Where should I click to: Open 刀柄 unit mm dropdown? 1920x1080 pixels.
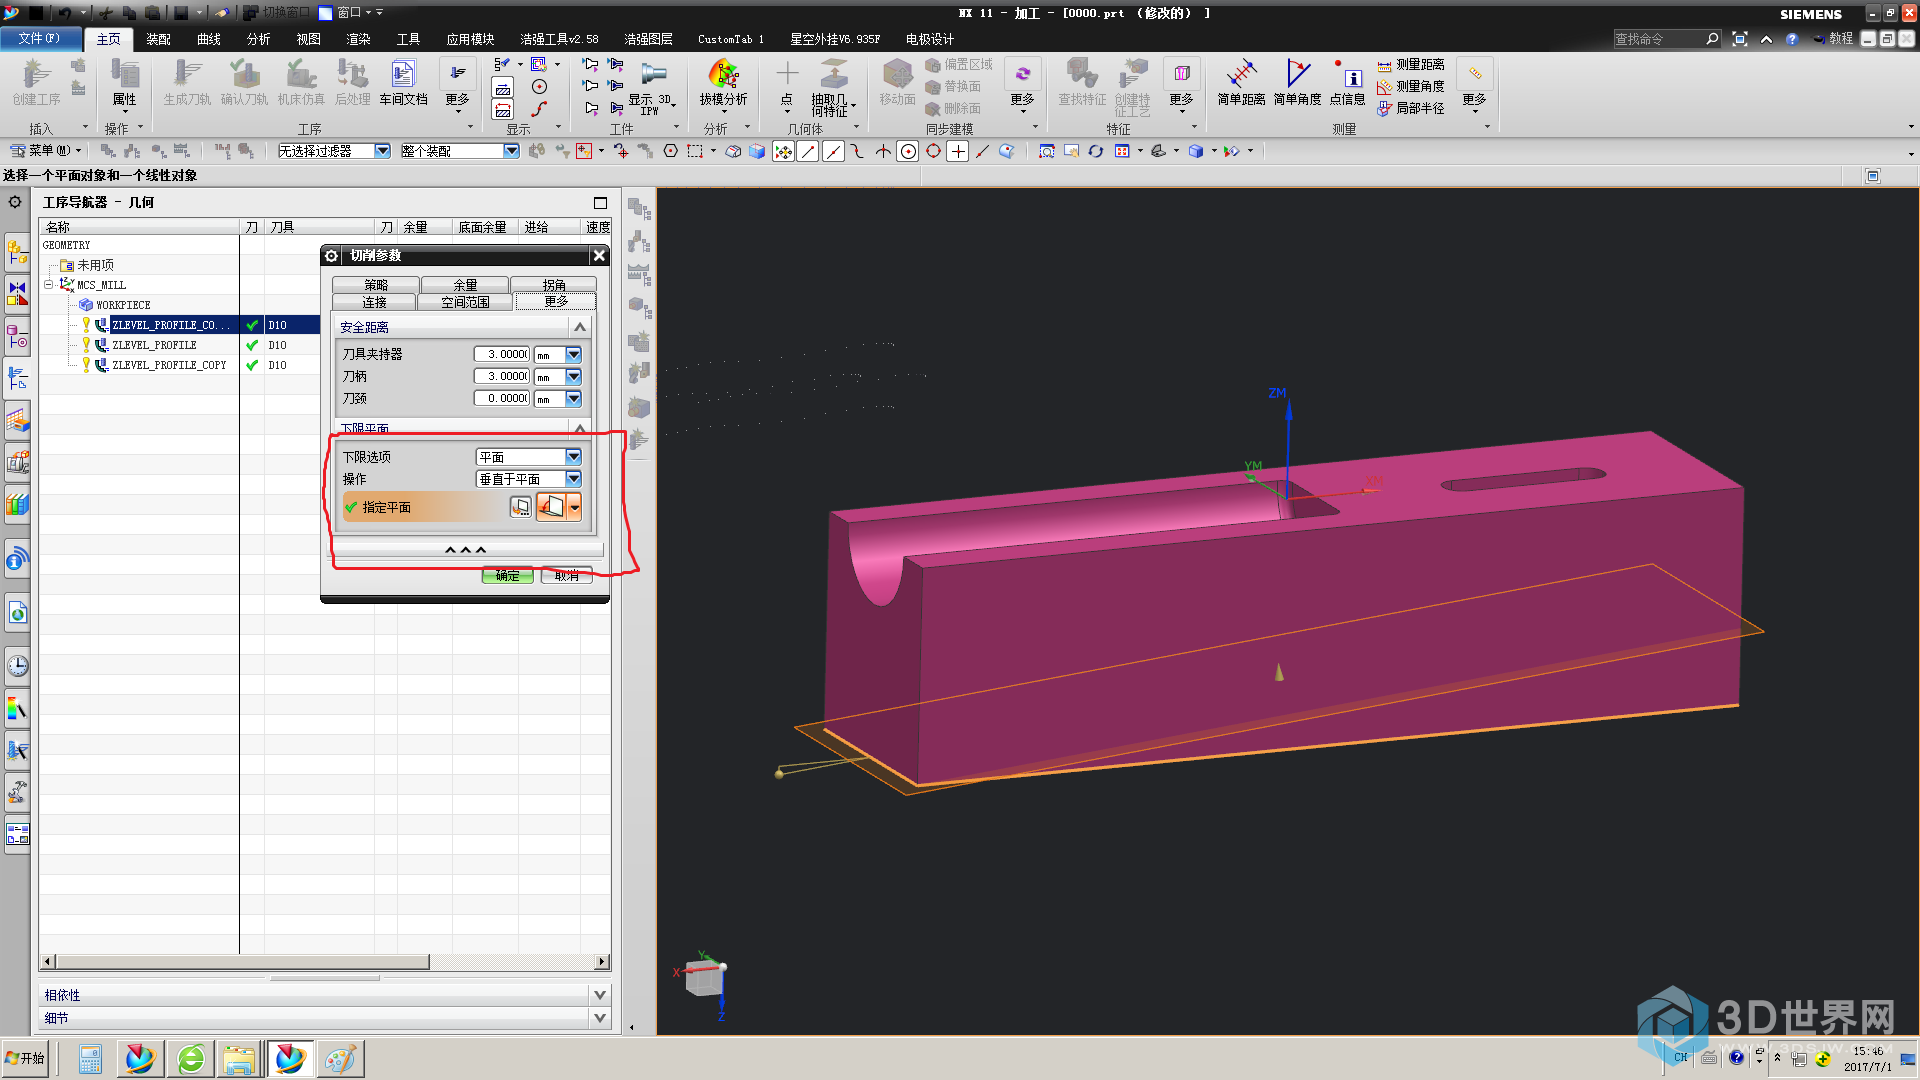pyautogui.click(x=573, y=376)
